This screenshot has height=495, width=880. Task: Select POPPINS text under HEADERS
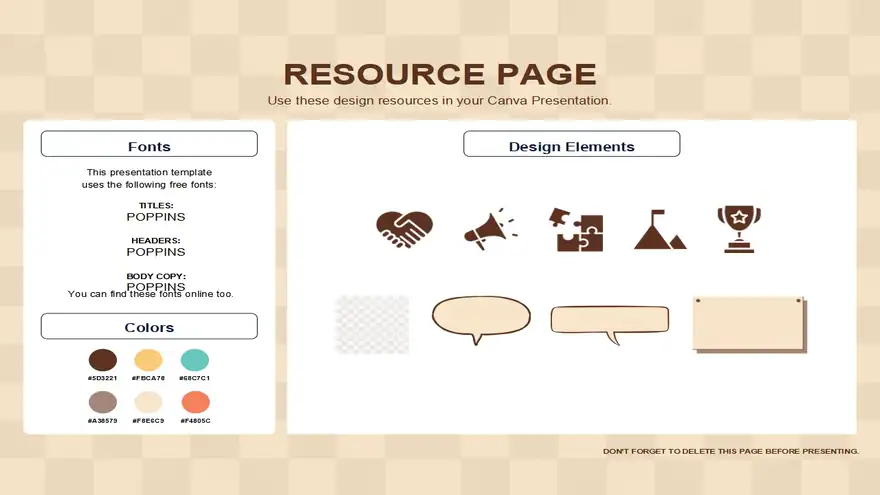pos(156,252)
